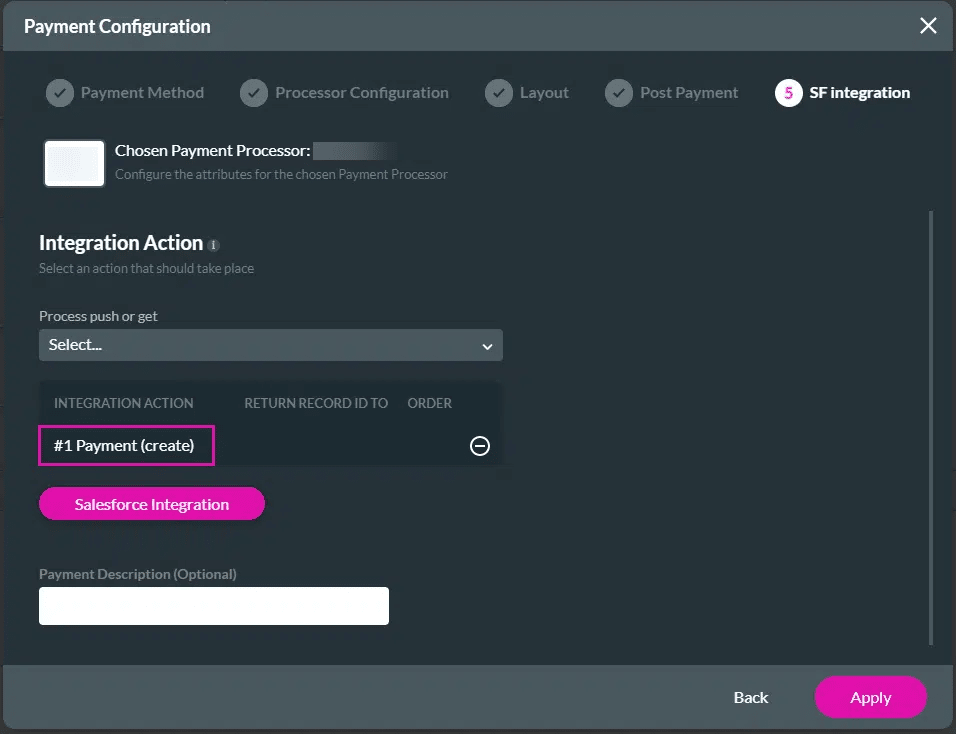The width and height of the screenshot is (956, 740).
Task: Click the Processor Configuration checkmark icon
Action: point(255,92)
